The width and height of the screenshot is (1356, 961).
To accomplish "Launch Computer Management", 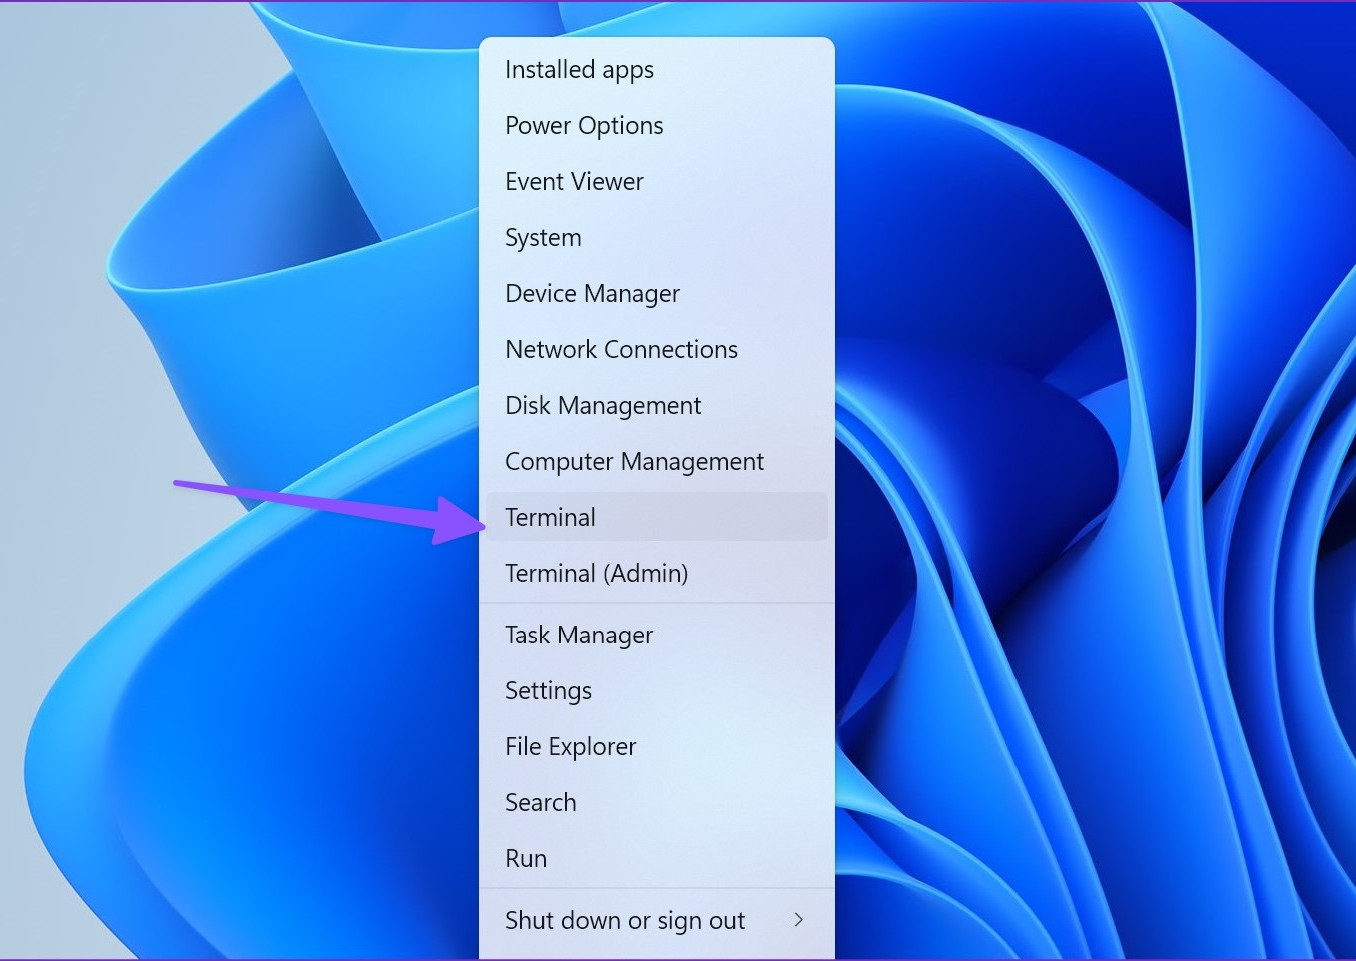I will click(634, 461).
